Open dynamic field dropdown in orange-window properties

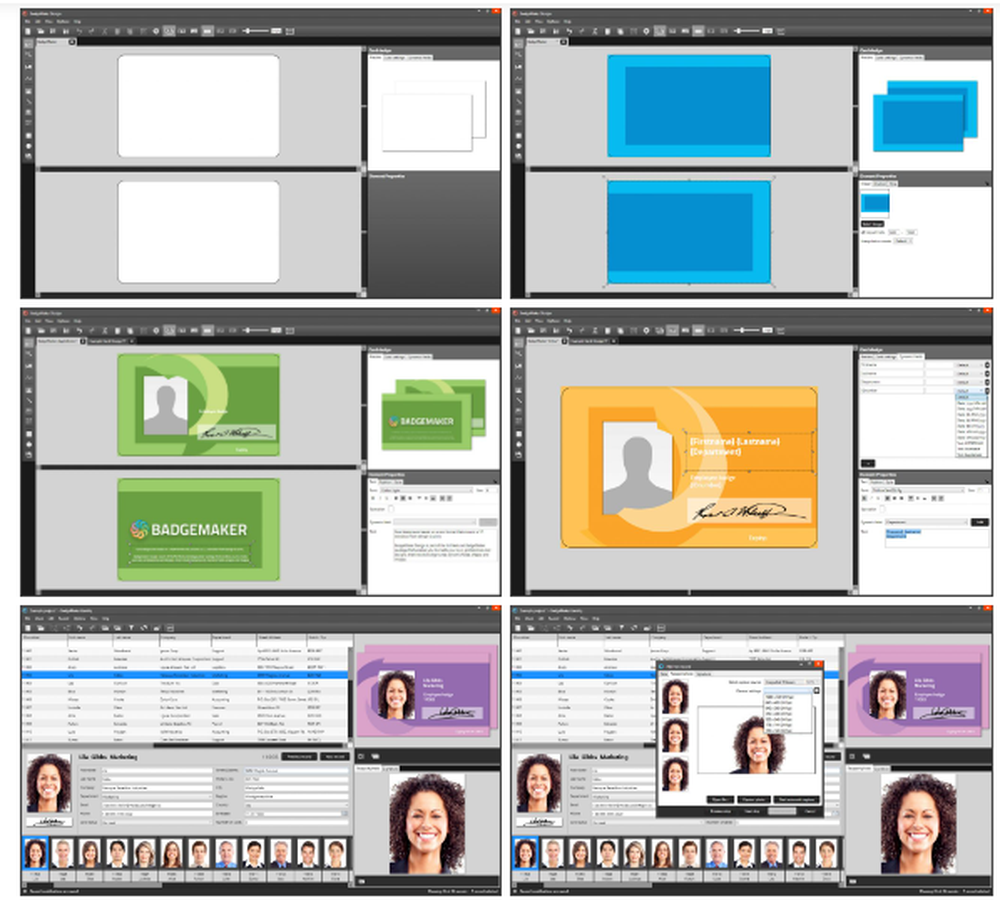(927, 522)
